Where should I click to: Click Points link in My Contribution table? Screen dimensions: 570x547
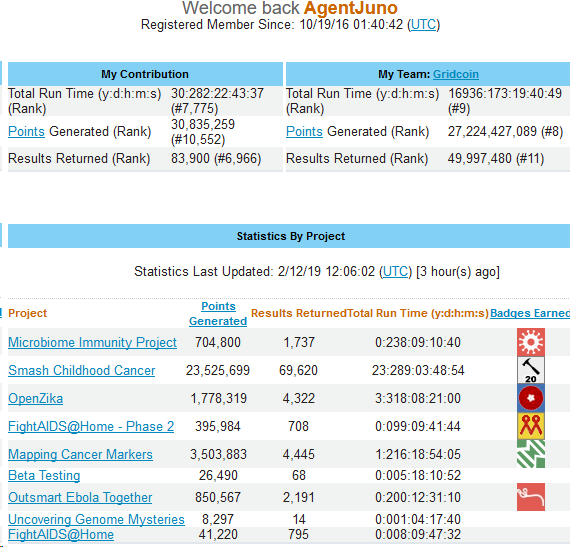point(26,132)
